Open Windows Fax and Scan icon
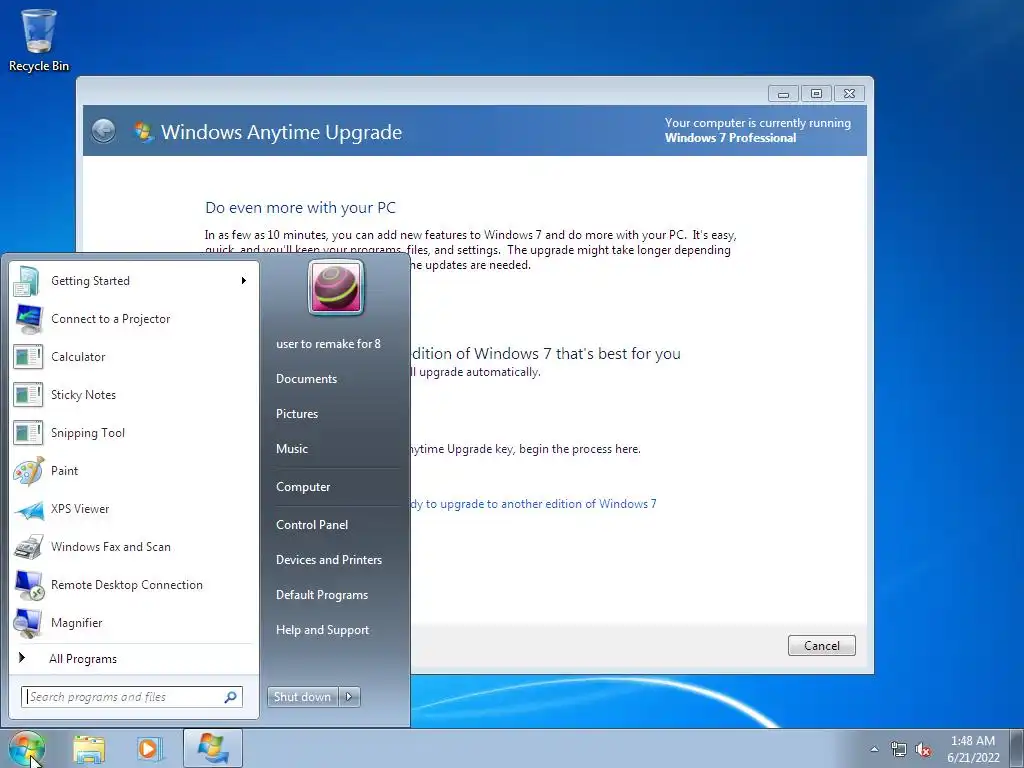 coord(28,547)
